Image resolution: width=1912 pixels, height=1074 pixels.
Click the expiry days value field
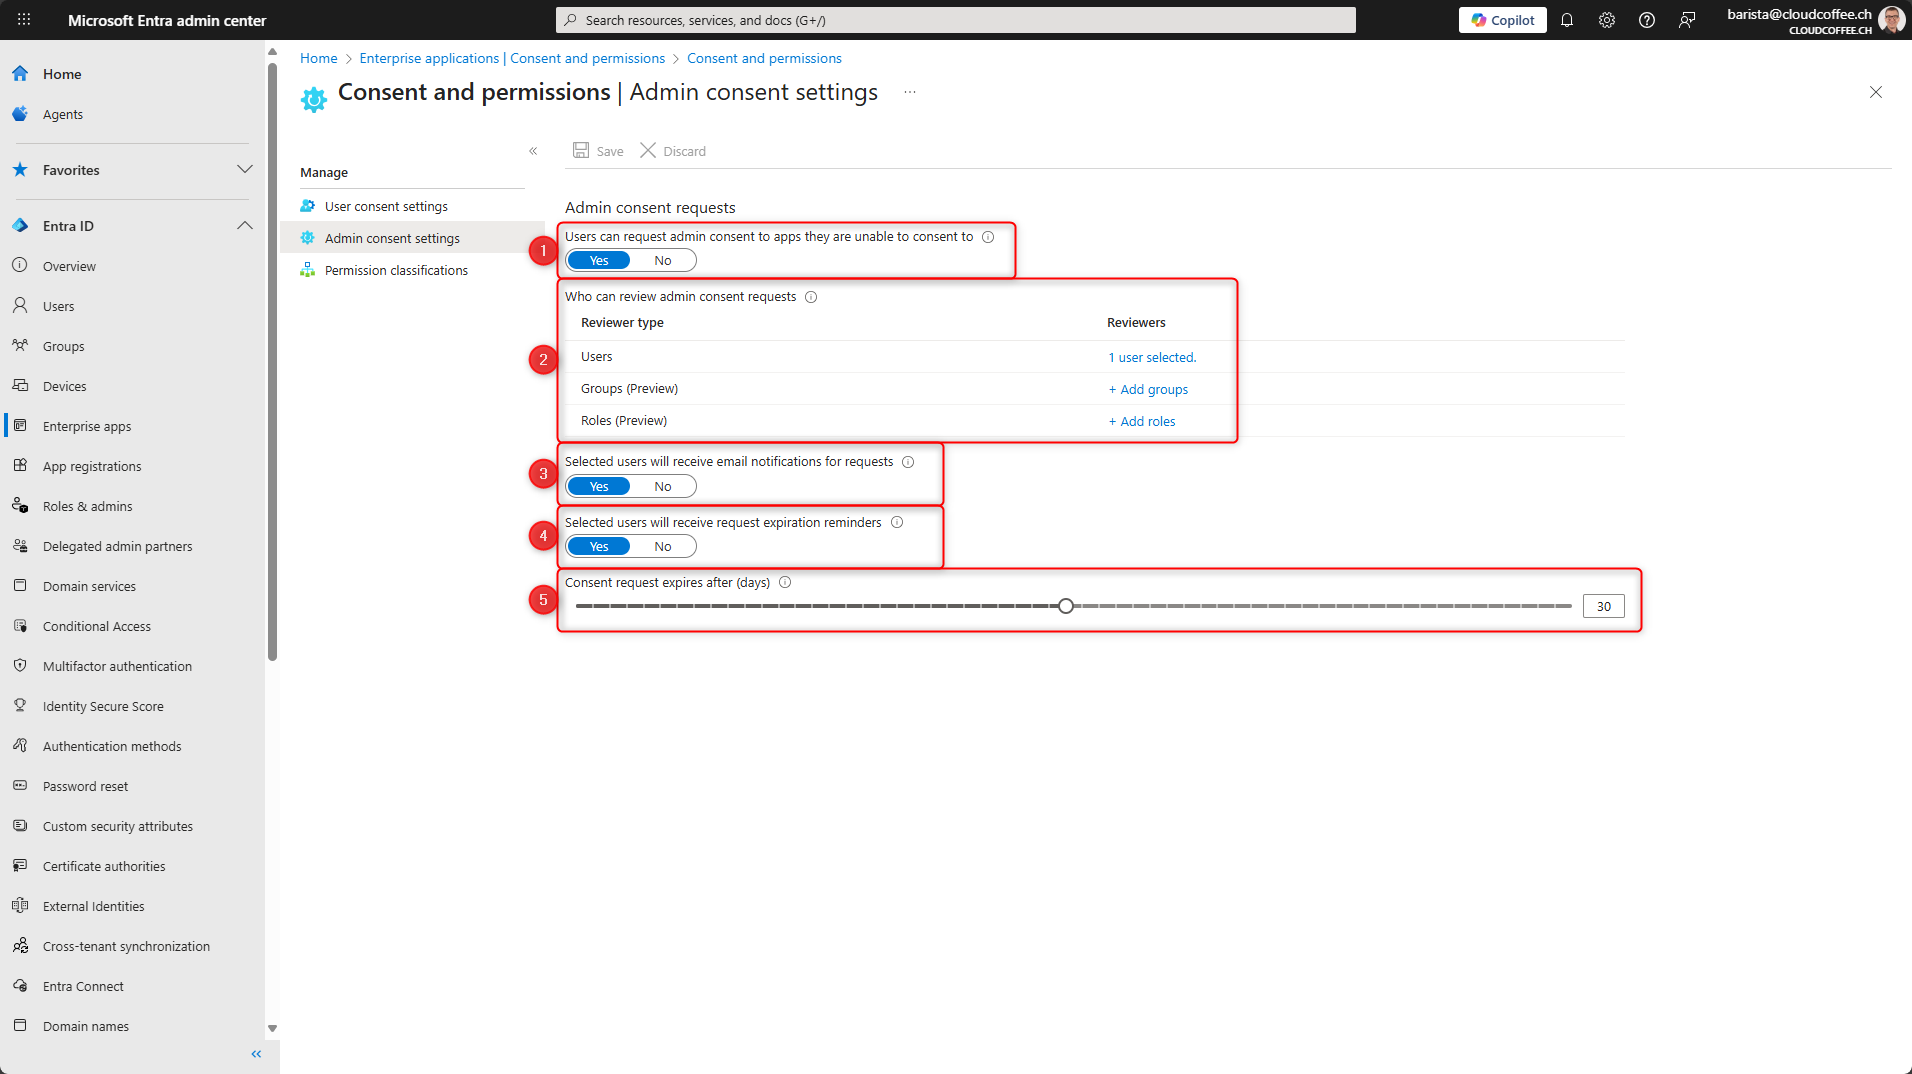click(x=1603, y=606)
